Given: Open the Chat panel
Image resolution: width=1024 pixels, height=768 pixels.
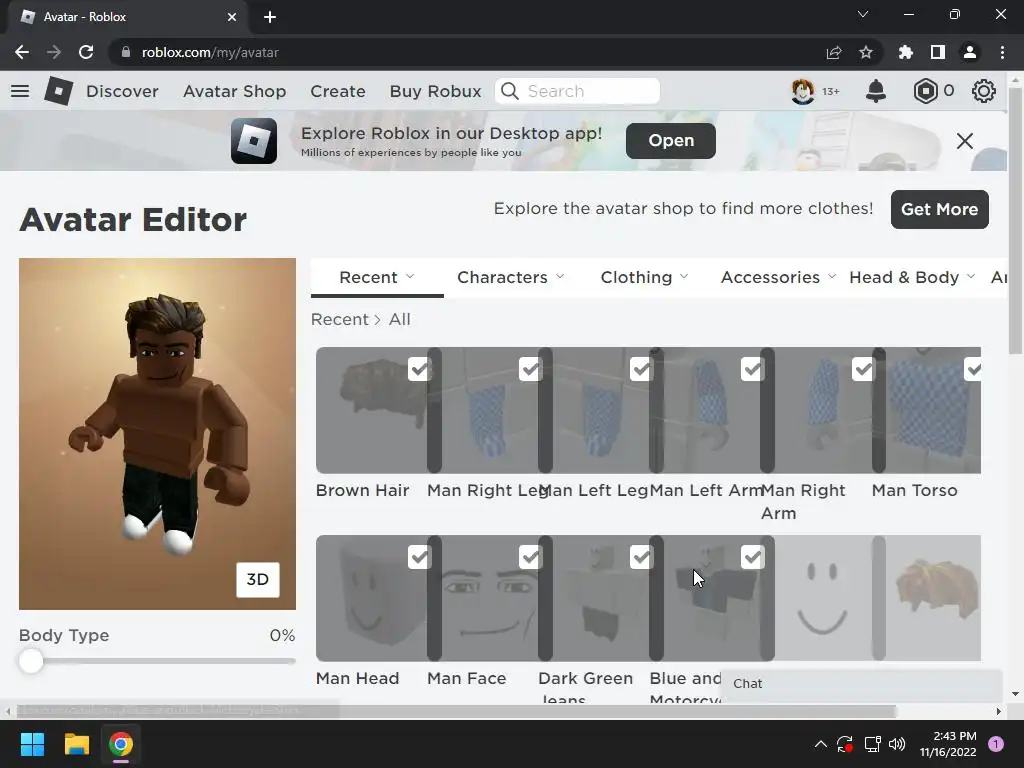Looking at the screenshot, I should tap(862, 684).
